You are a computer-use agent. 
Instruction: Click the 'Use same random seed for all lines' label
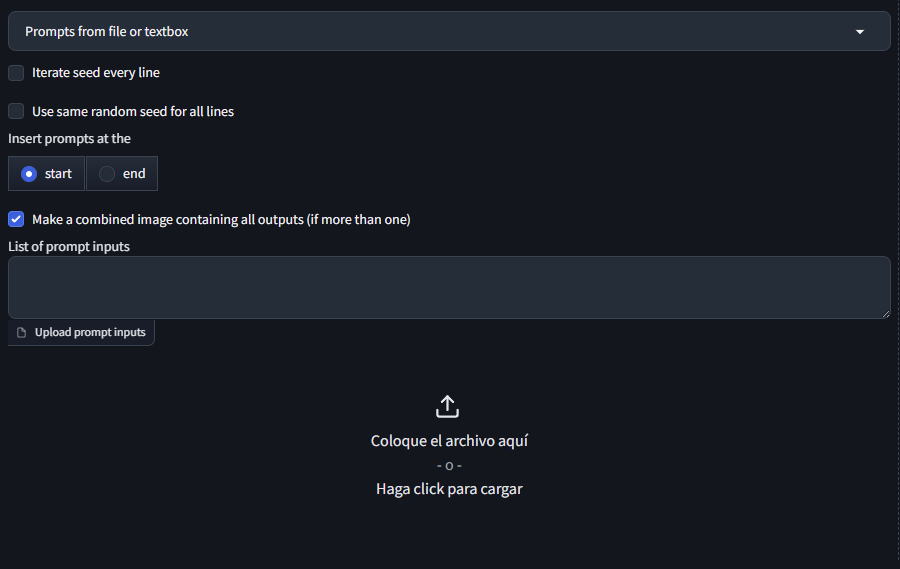point(133,111)
